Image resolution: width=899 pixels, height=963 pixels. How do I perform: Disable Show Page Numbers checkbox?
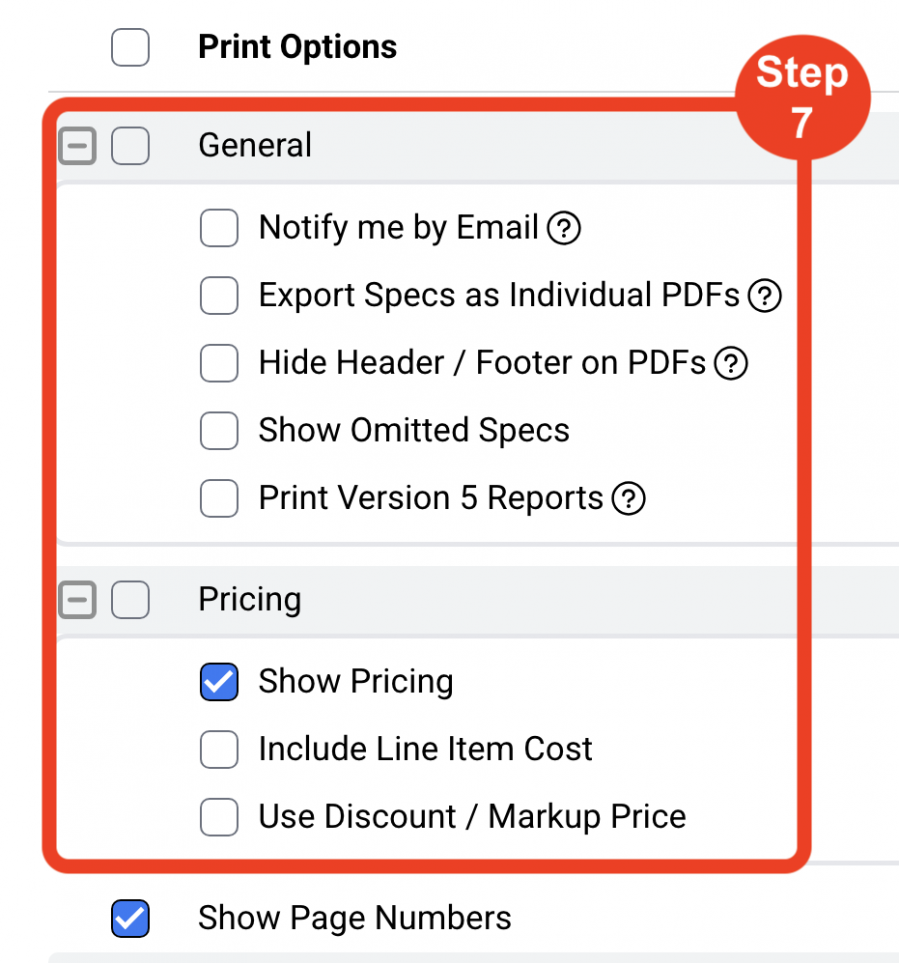pos(130,919)
